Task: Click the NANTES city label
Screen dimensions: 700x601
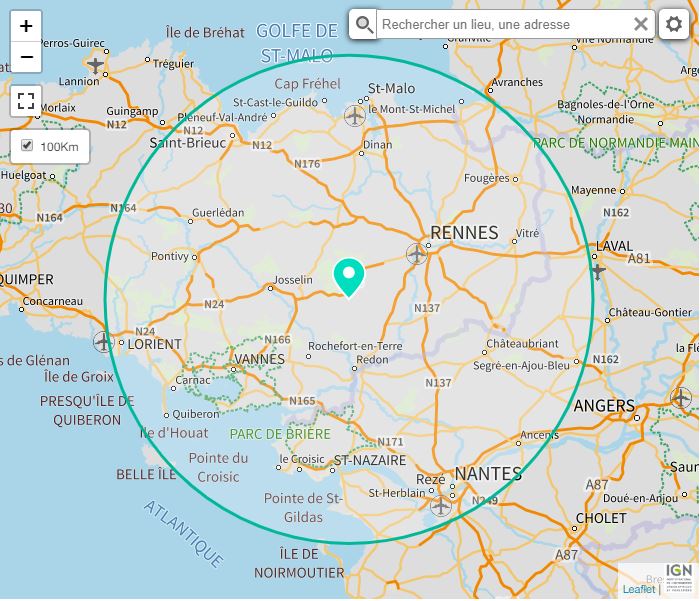Action: (488, 474)
